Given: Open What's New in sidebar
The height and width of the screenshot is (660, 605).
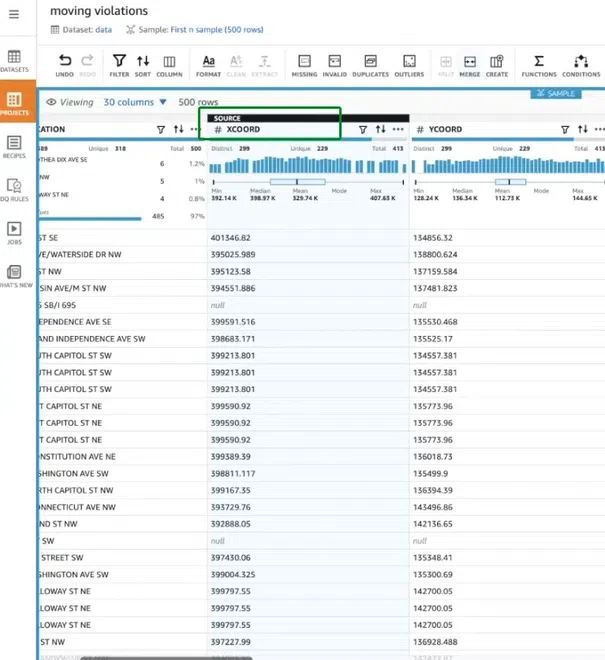Looking at the screenshot, I should coord(15,276).
